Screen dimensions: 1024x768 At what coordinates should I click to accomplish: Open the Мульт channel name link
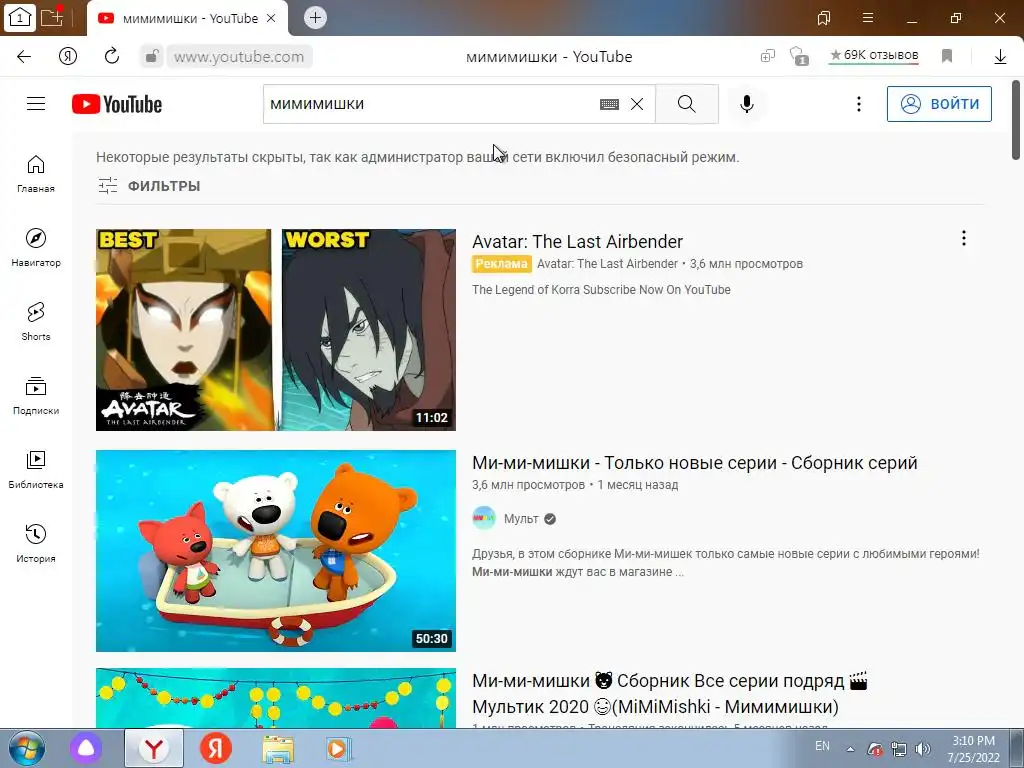click(x=521, y=519)
